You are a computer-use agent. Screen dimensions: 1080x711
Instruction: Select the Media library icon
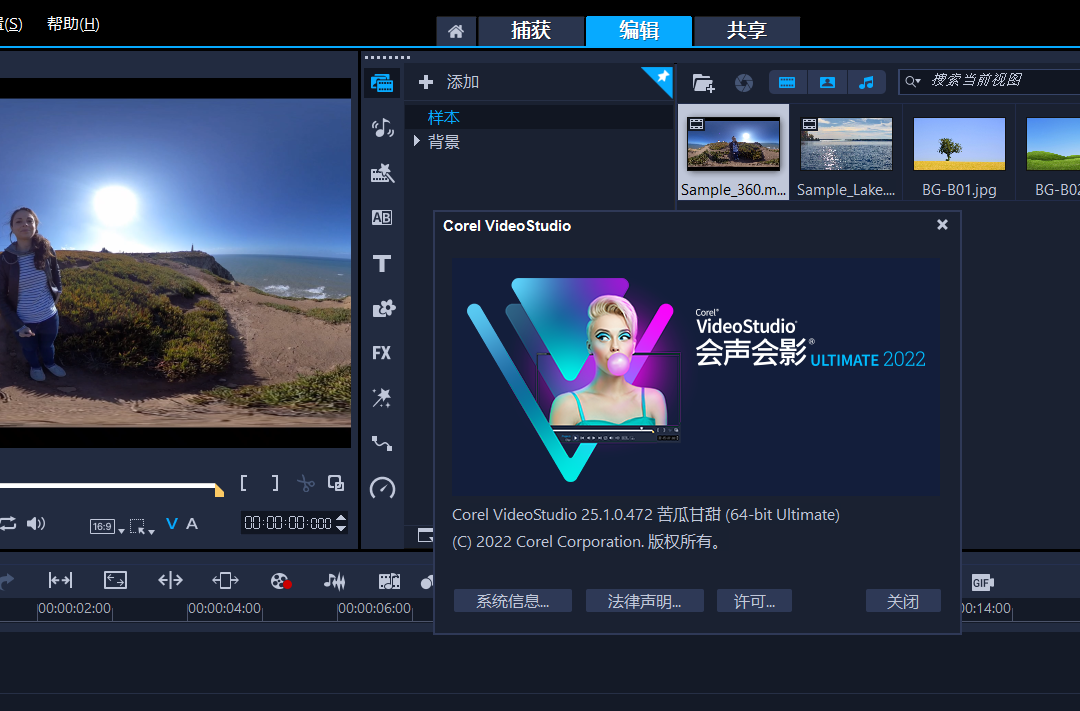382,83
